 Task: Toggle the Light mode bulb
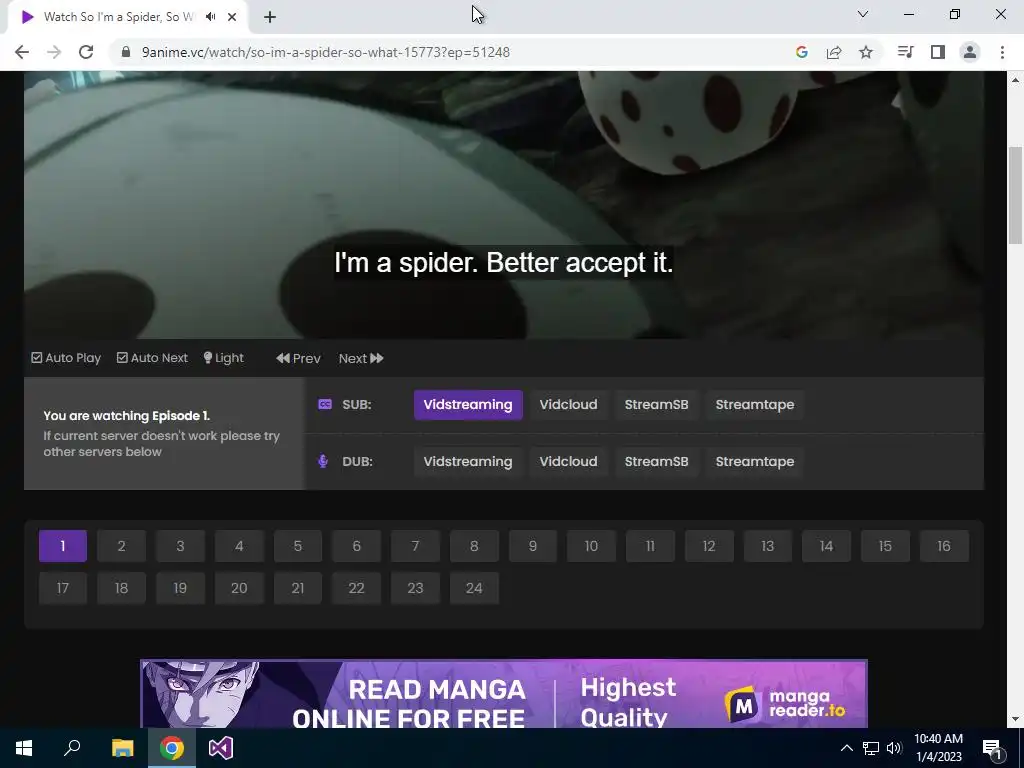223,358
